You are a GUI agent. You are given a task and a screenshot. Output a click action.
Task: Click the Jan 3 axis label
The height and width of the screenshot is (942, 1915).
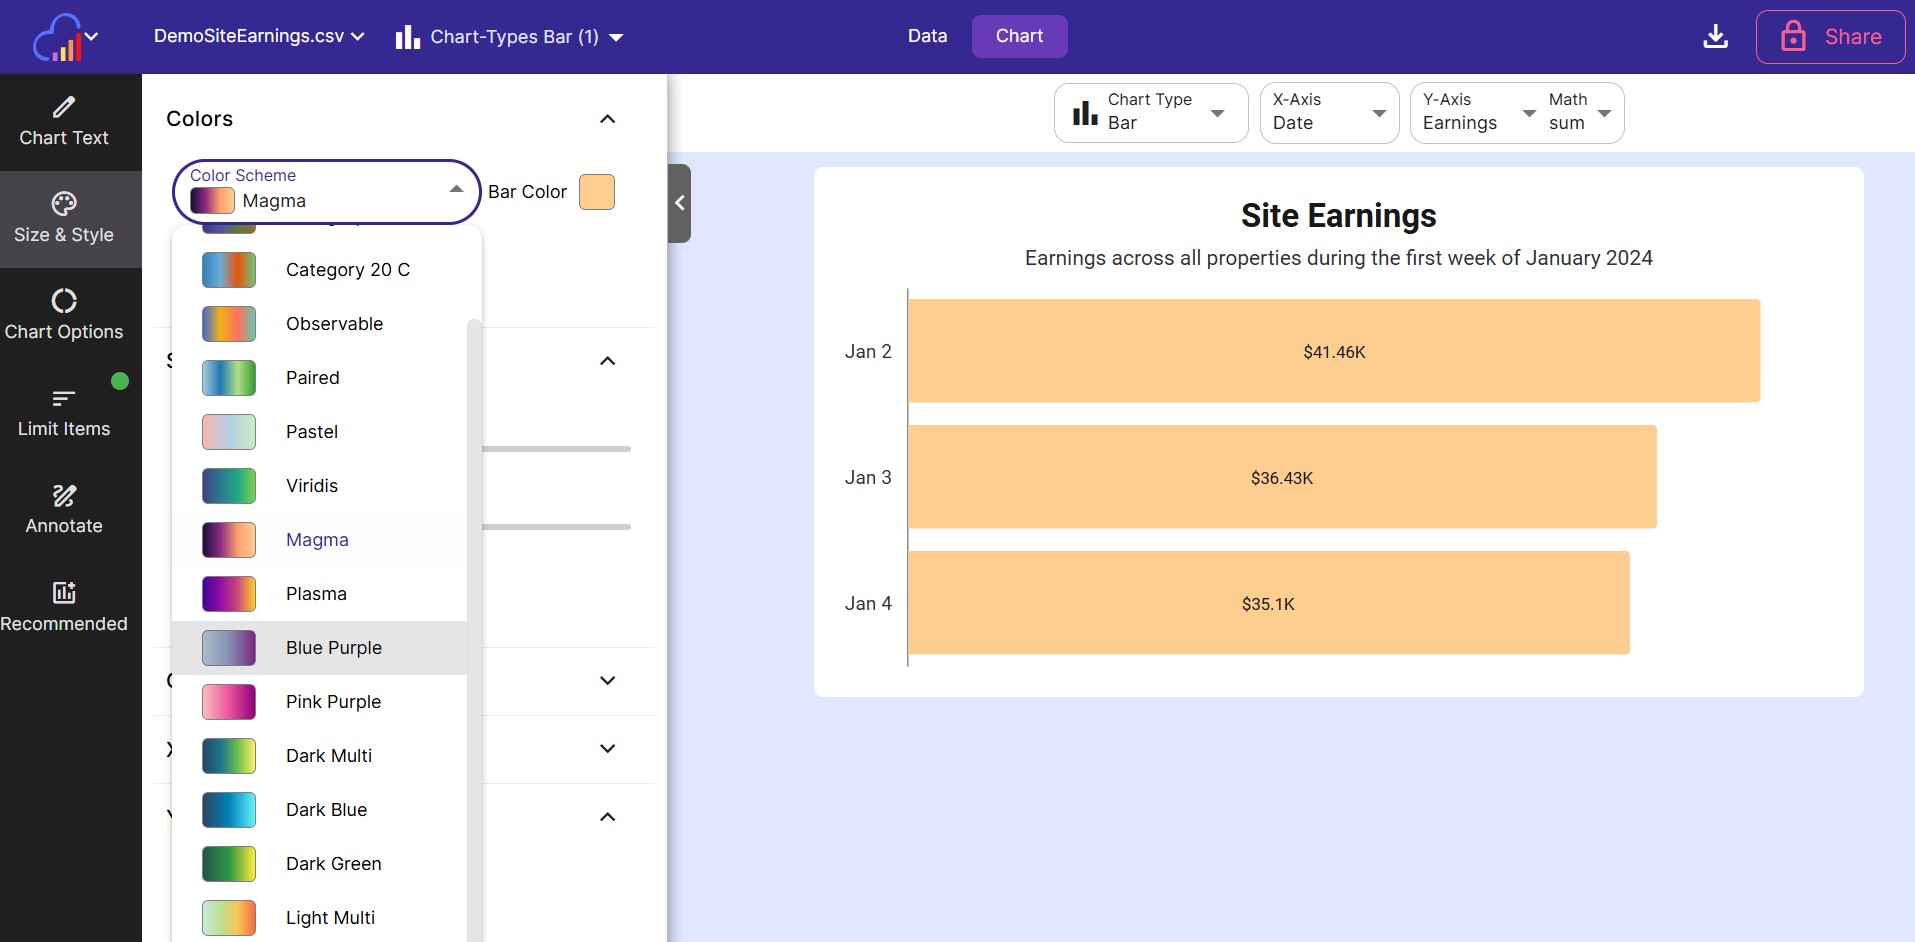868,478
